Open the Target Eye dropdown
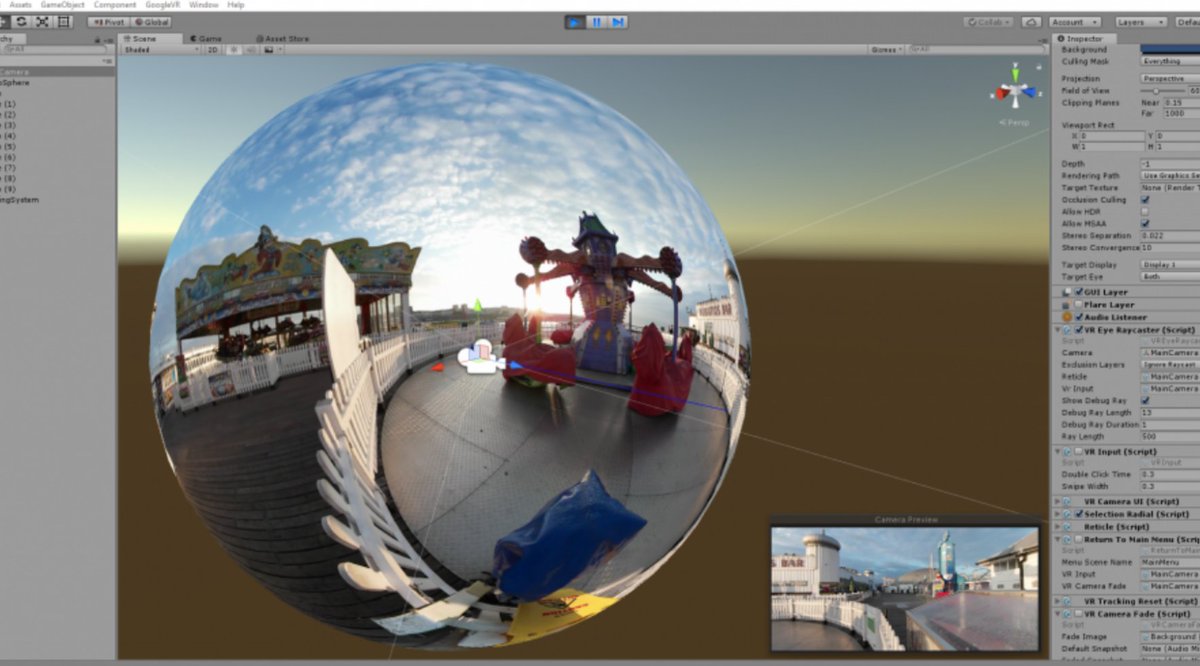The image size is (1200, 666). (1170, 276)
